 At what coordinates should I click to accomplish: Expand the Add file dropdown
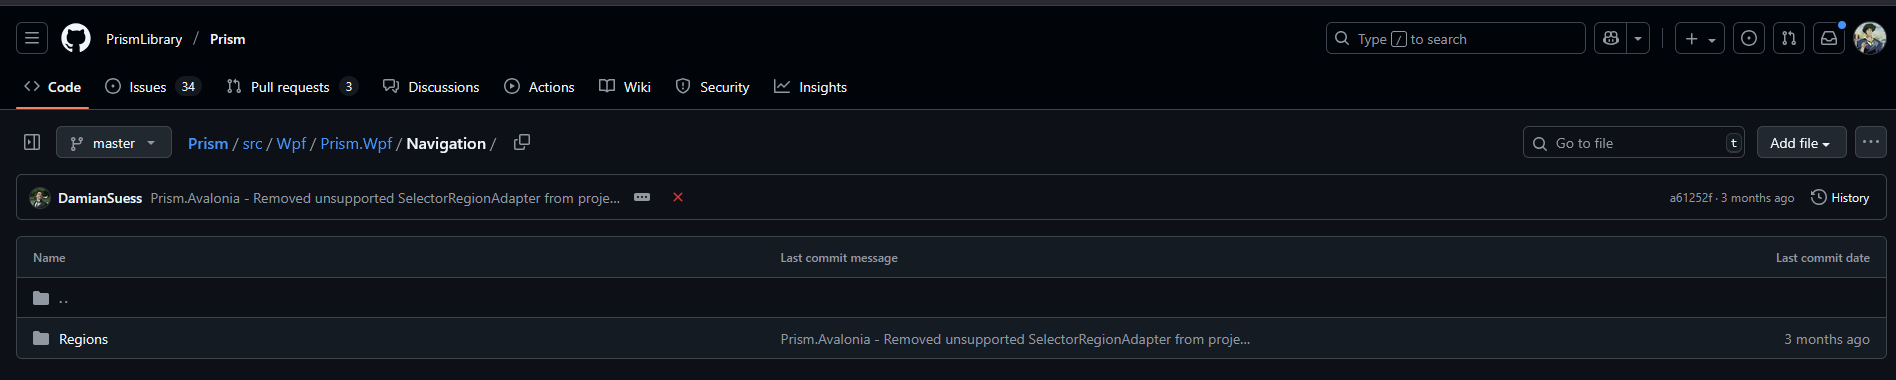point(1800,143)
